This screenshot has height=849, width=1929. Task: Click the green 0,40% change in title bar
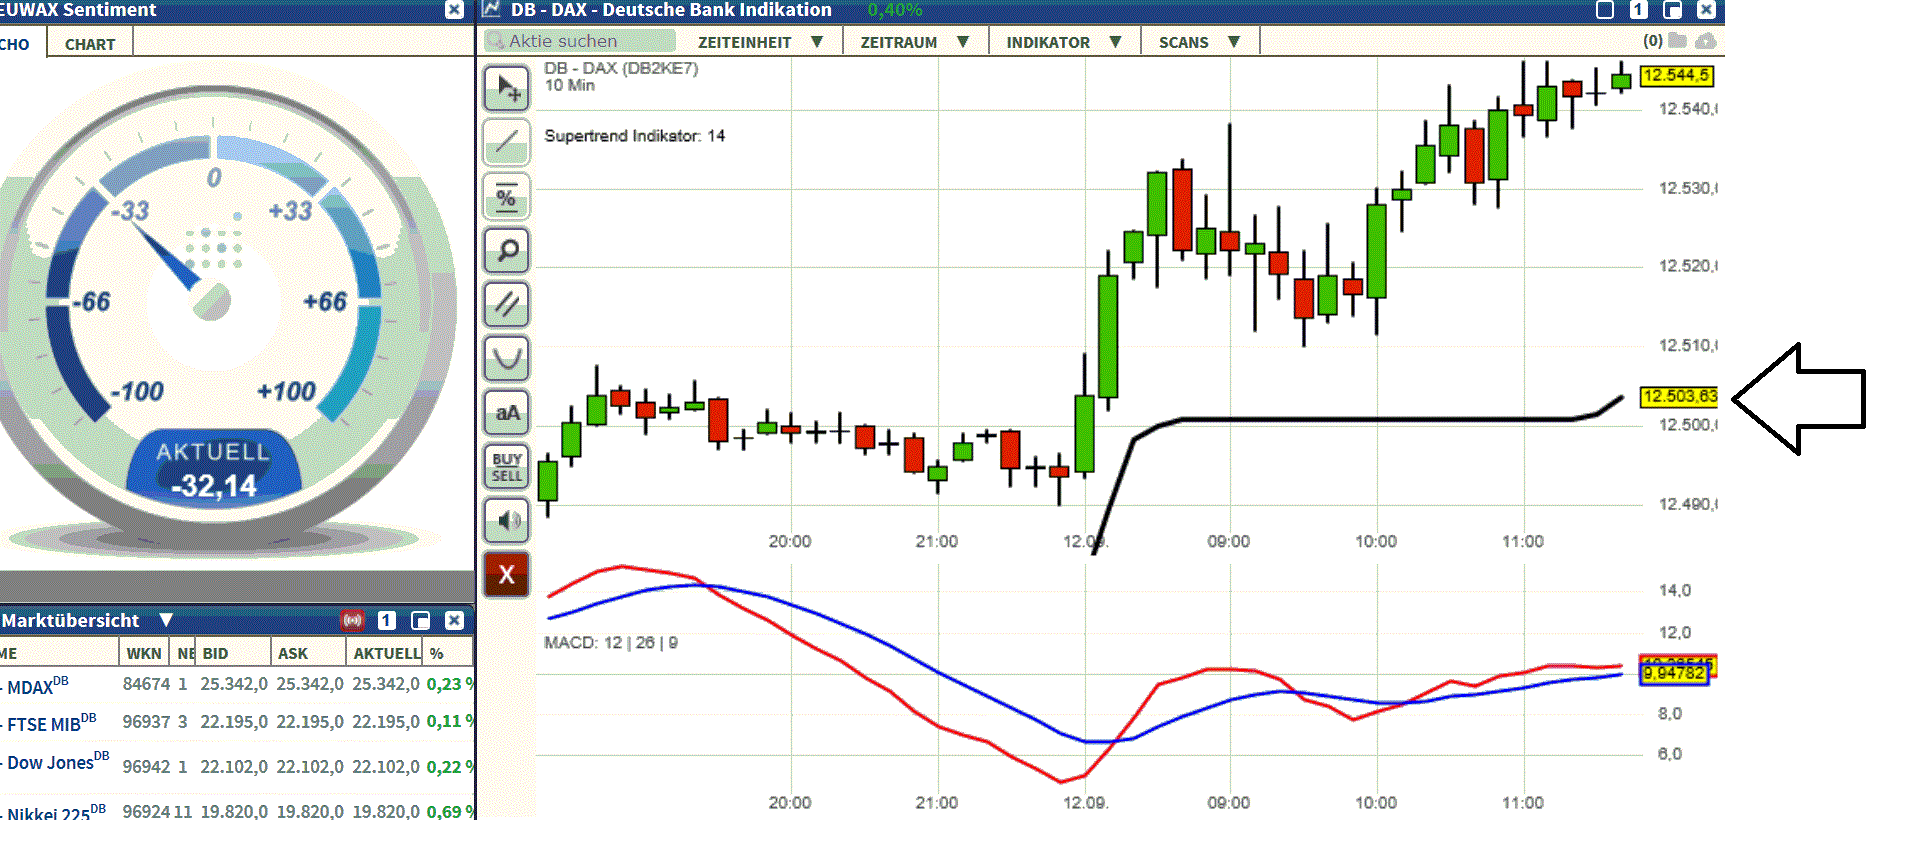(895, 10)
